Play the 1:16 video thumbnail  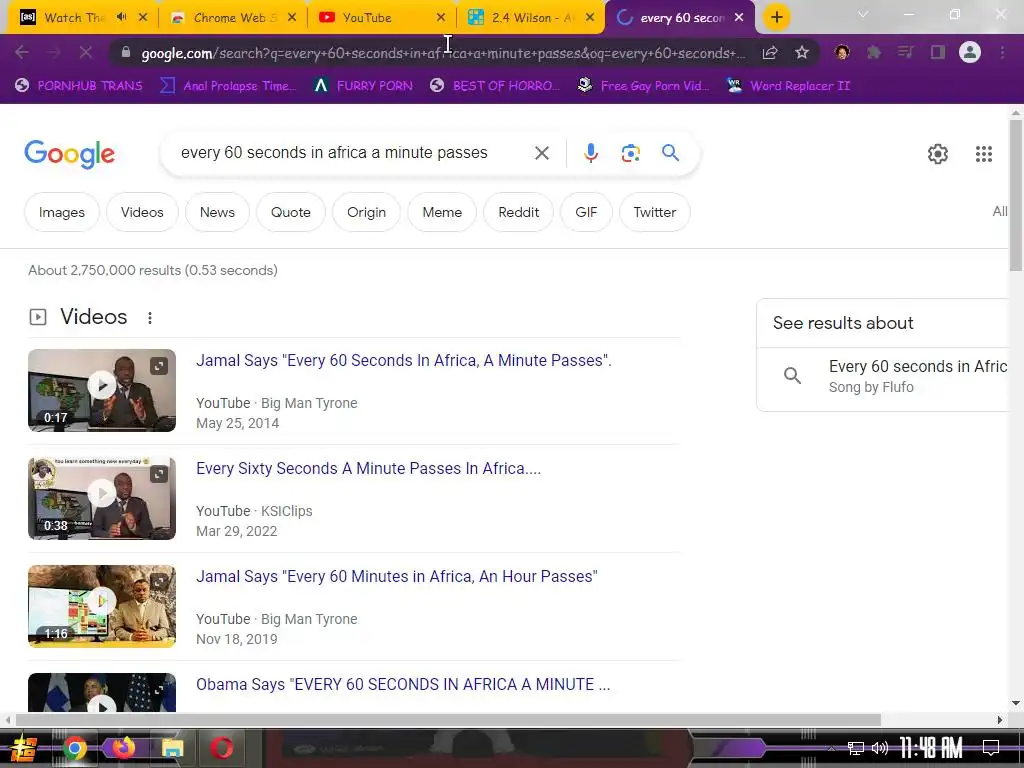pos(102,606)
